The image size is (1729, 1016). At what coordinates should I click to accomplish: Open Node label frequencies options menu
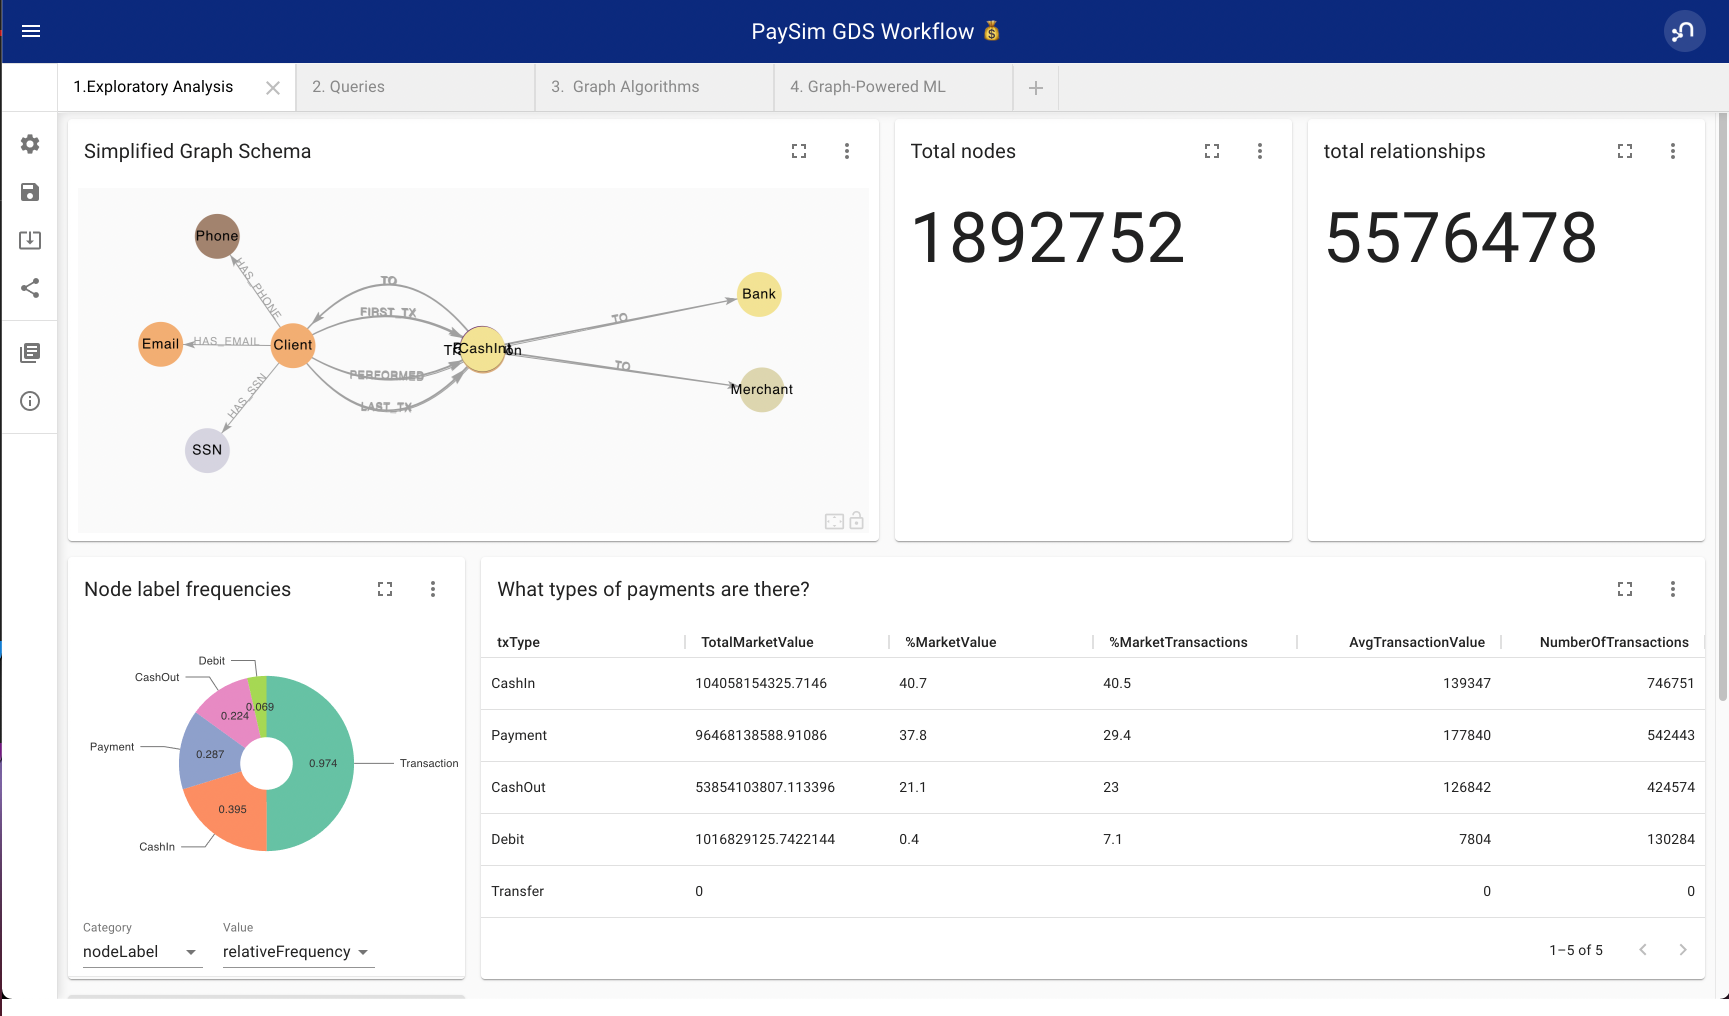(x=433, y=589)
